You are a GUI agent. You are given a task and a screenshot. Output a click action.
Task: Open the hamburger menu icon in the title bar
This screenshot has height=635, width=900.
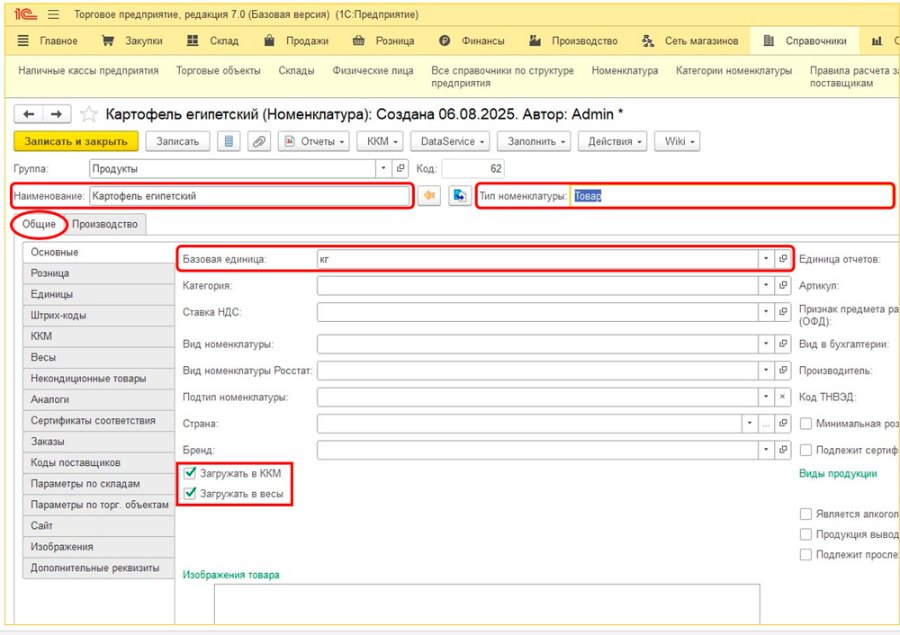point(53,14)
